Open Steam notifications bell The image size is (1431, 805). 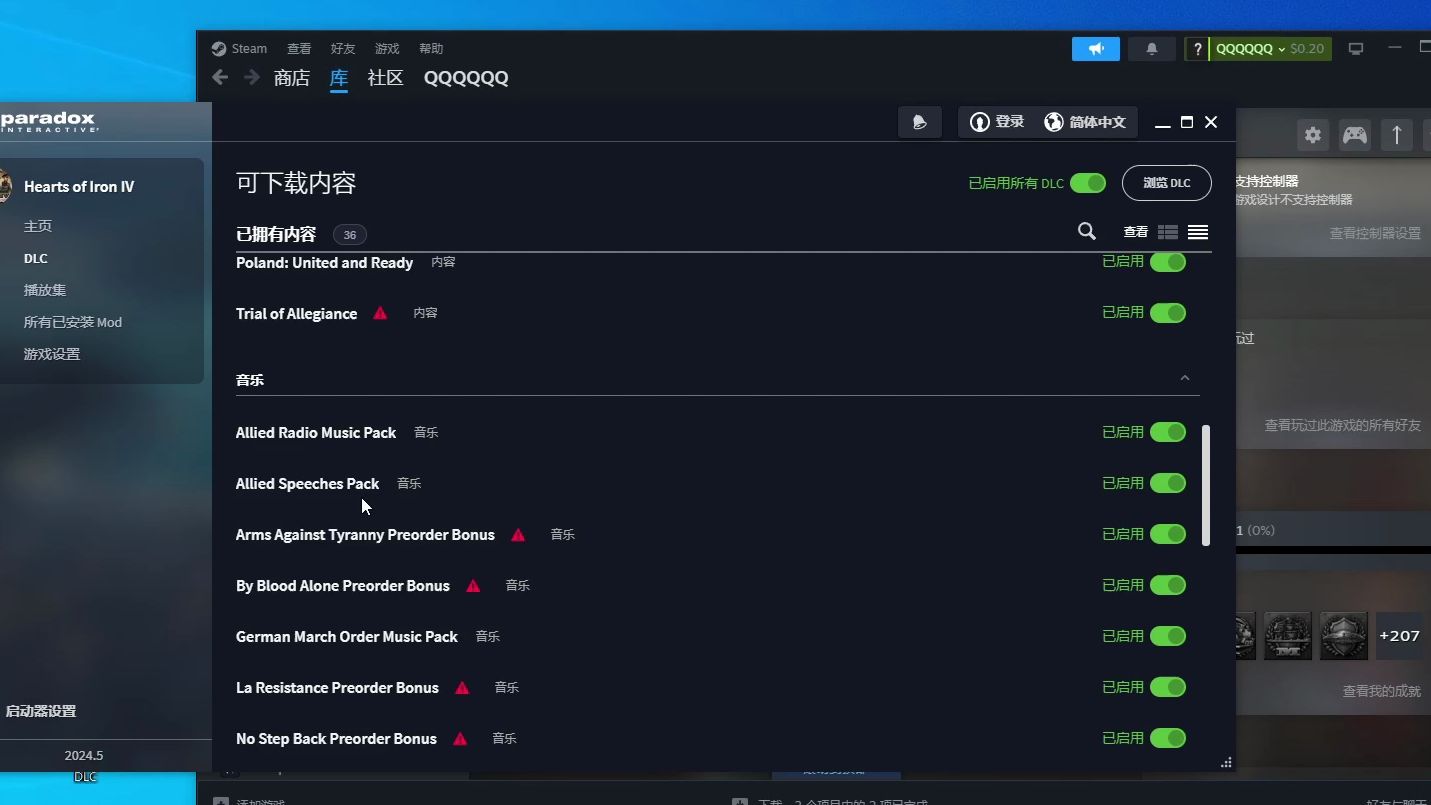point(1152,49)
